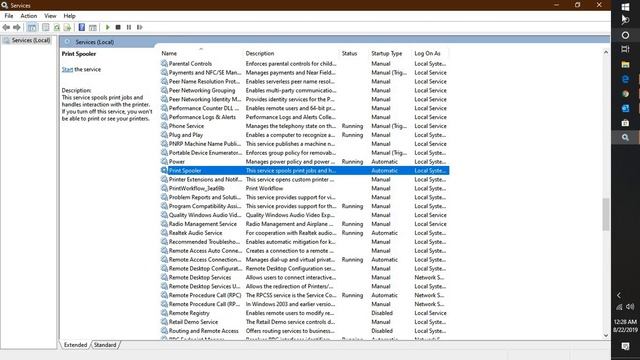Sort by the Log On As column header
Image resolution: width=640 pixels, height=360 pixels.
[x=427, y=53]
